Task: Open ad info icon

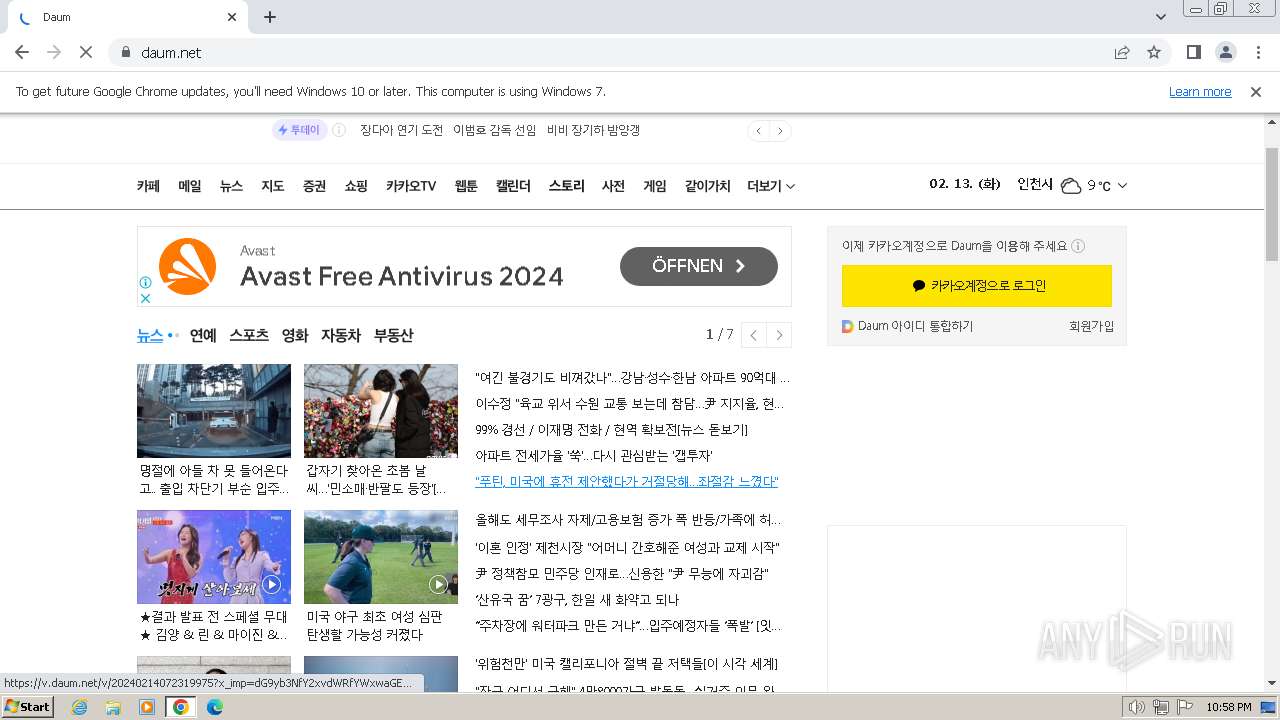Action: click(145, 283)
